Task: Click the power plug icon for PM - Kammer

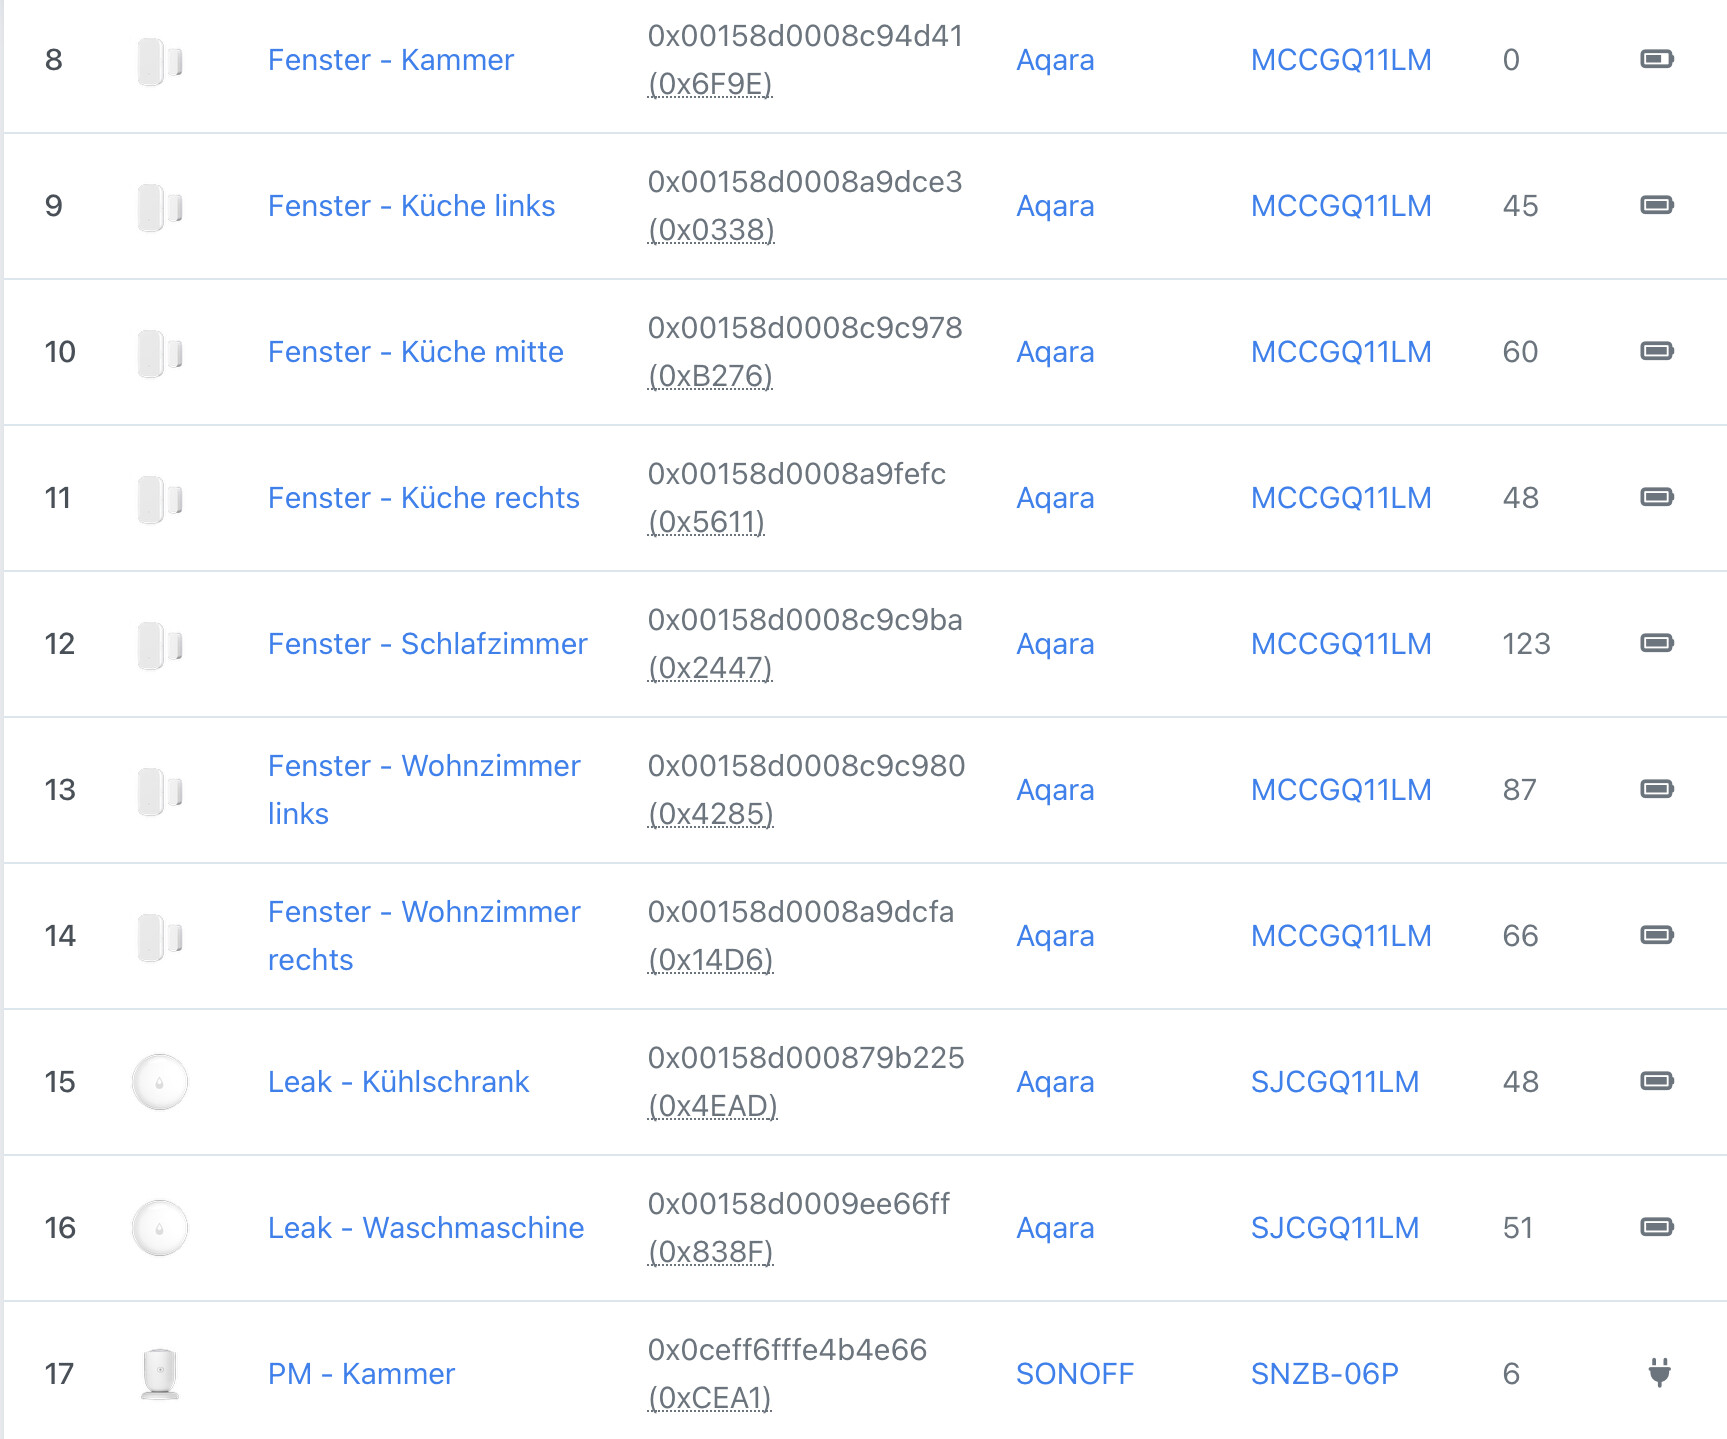Action: [x=1659, y=1372]
